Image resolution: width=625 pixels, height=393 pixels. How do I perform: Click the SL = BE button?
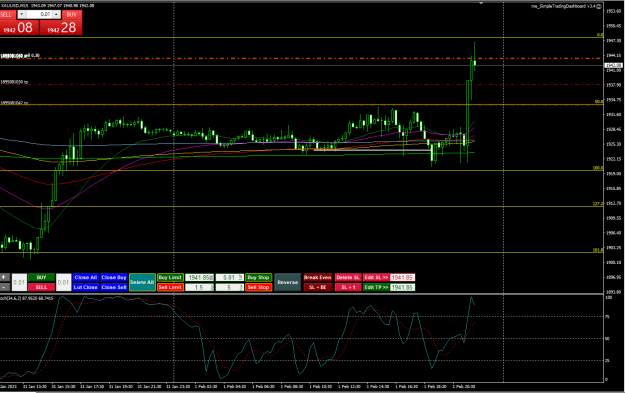coord(318,287)
